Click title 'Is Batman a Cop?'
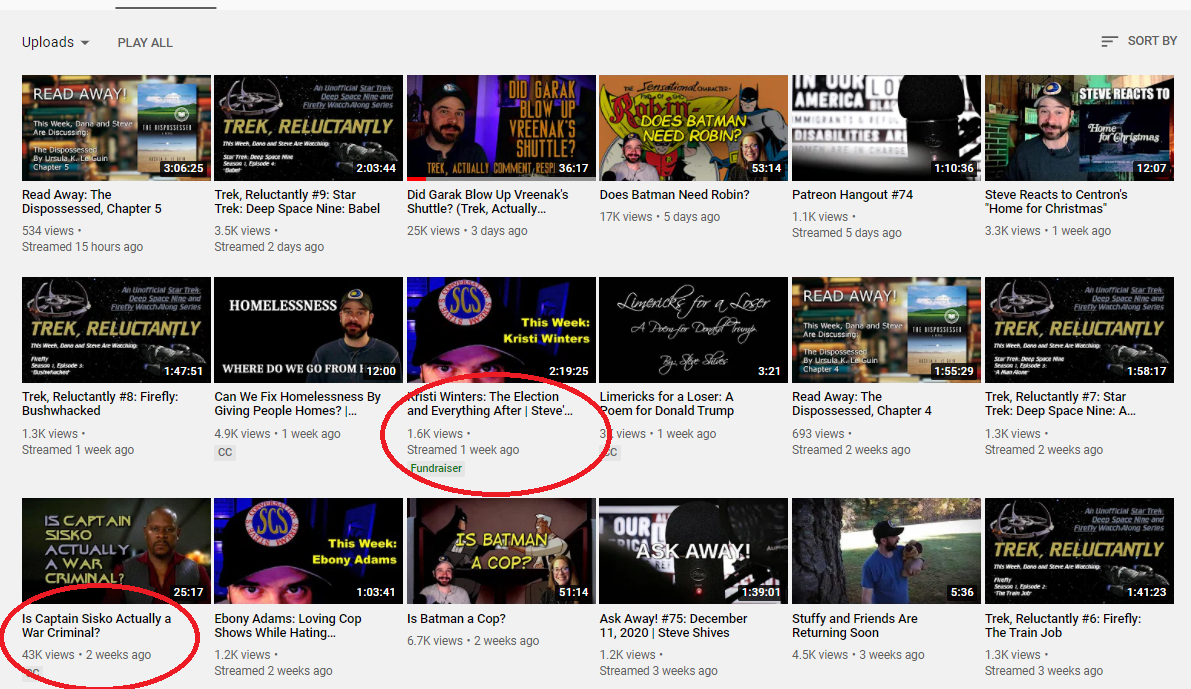Screen dimensions: 1191x689 (456, 618)
